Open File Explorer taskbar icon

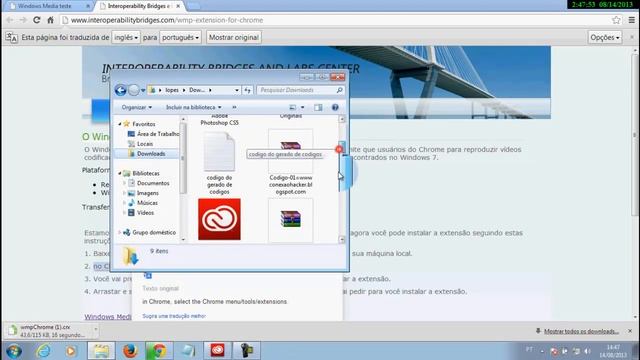coord(101,351)
